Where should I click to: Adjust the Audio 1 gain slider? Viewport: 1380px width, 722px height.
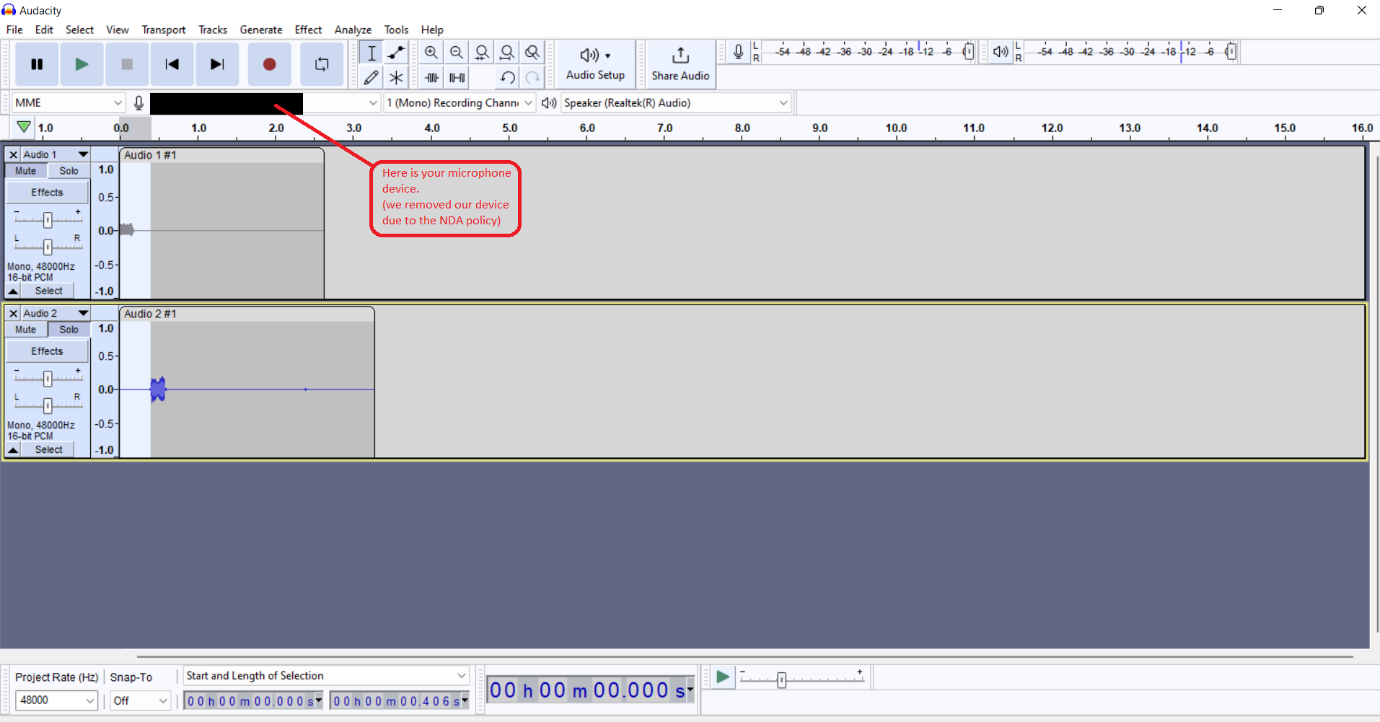point(47,219)
